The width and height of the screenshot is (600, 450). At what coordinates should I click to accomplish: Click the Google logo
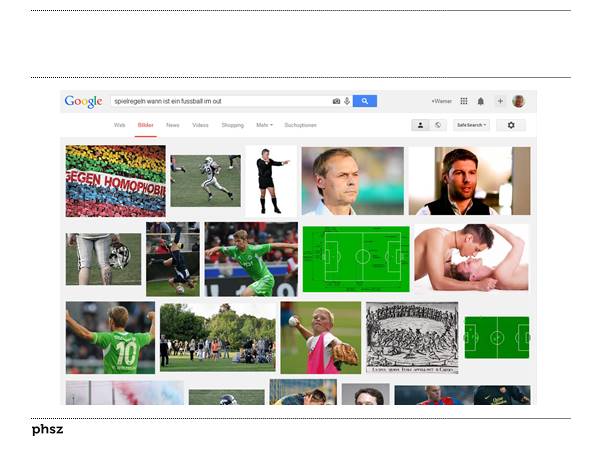pos(83,101)
